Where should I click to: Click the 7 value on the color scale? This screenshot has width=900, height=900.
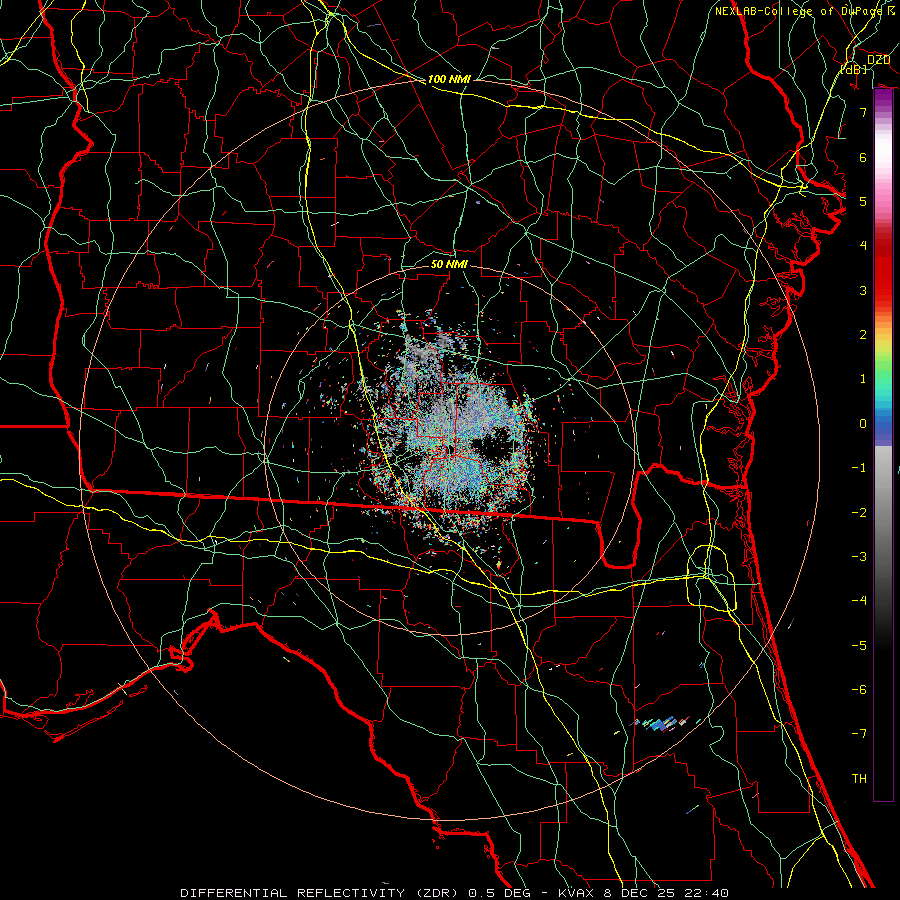(x=863, y=112)
